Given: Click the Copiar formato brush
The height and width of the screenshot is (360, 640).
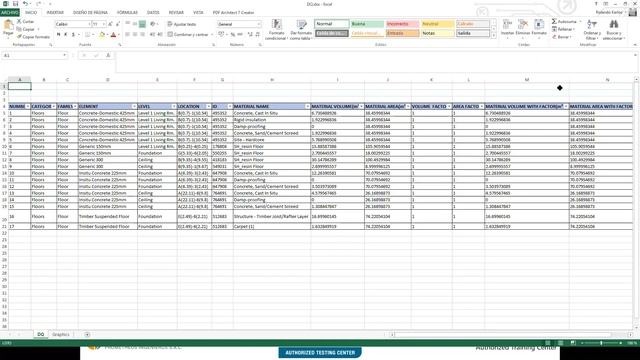Looking at the screenshot, I should coord(33,37).
